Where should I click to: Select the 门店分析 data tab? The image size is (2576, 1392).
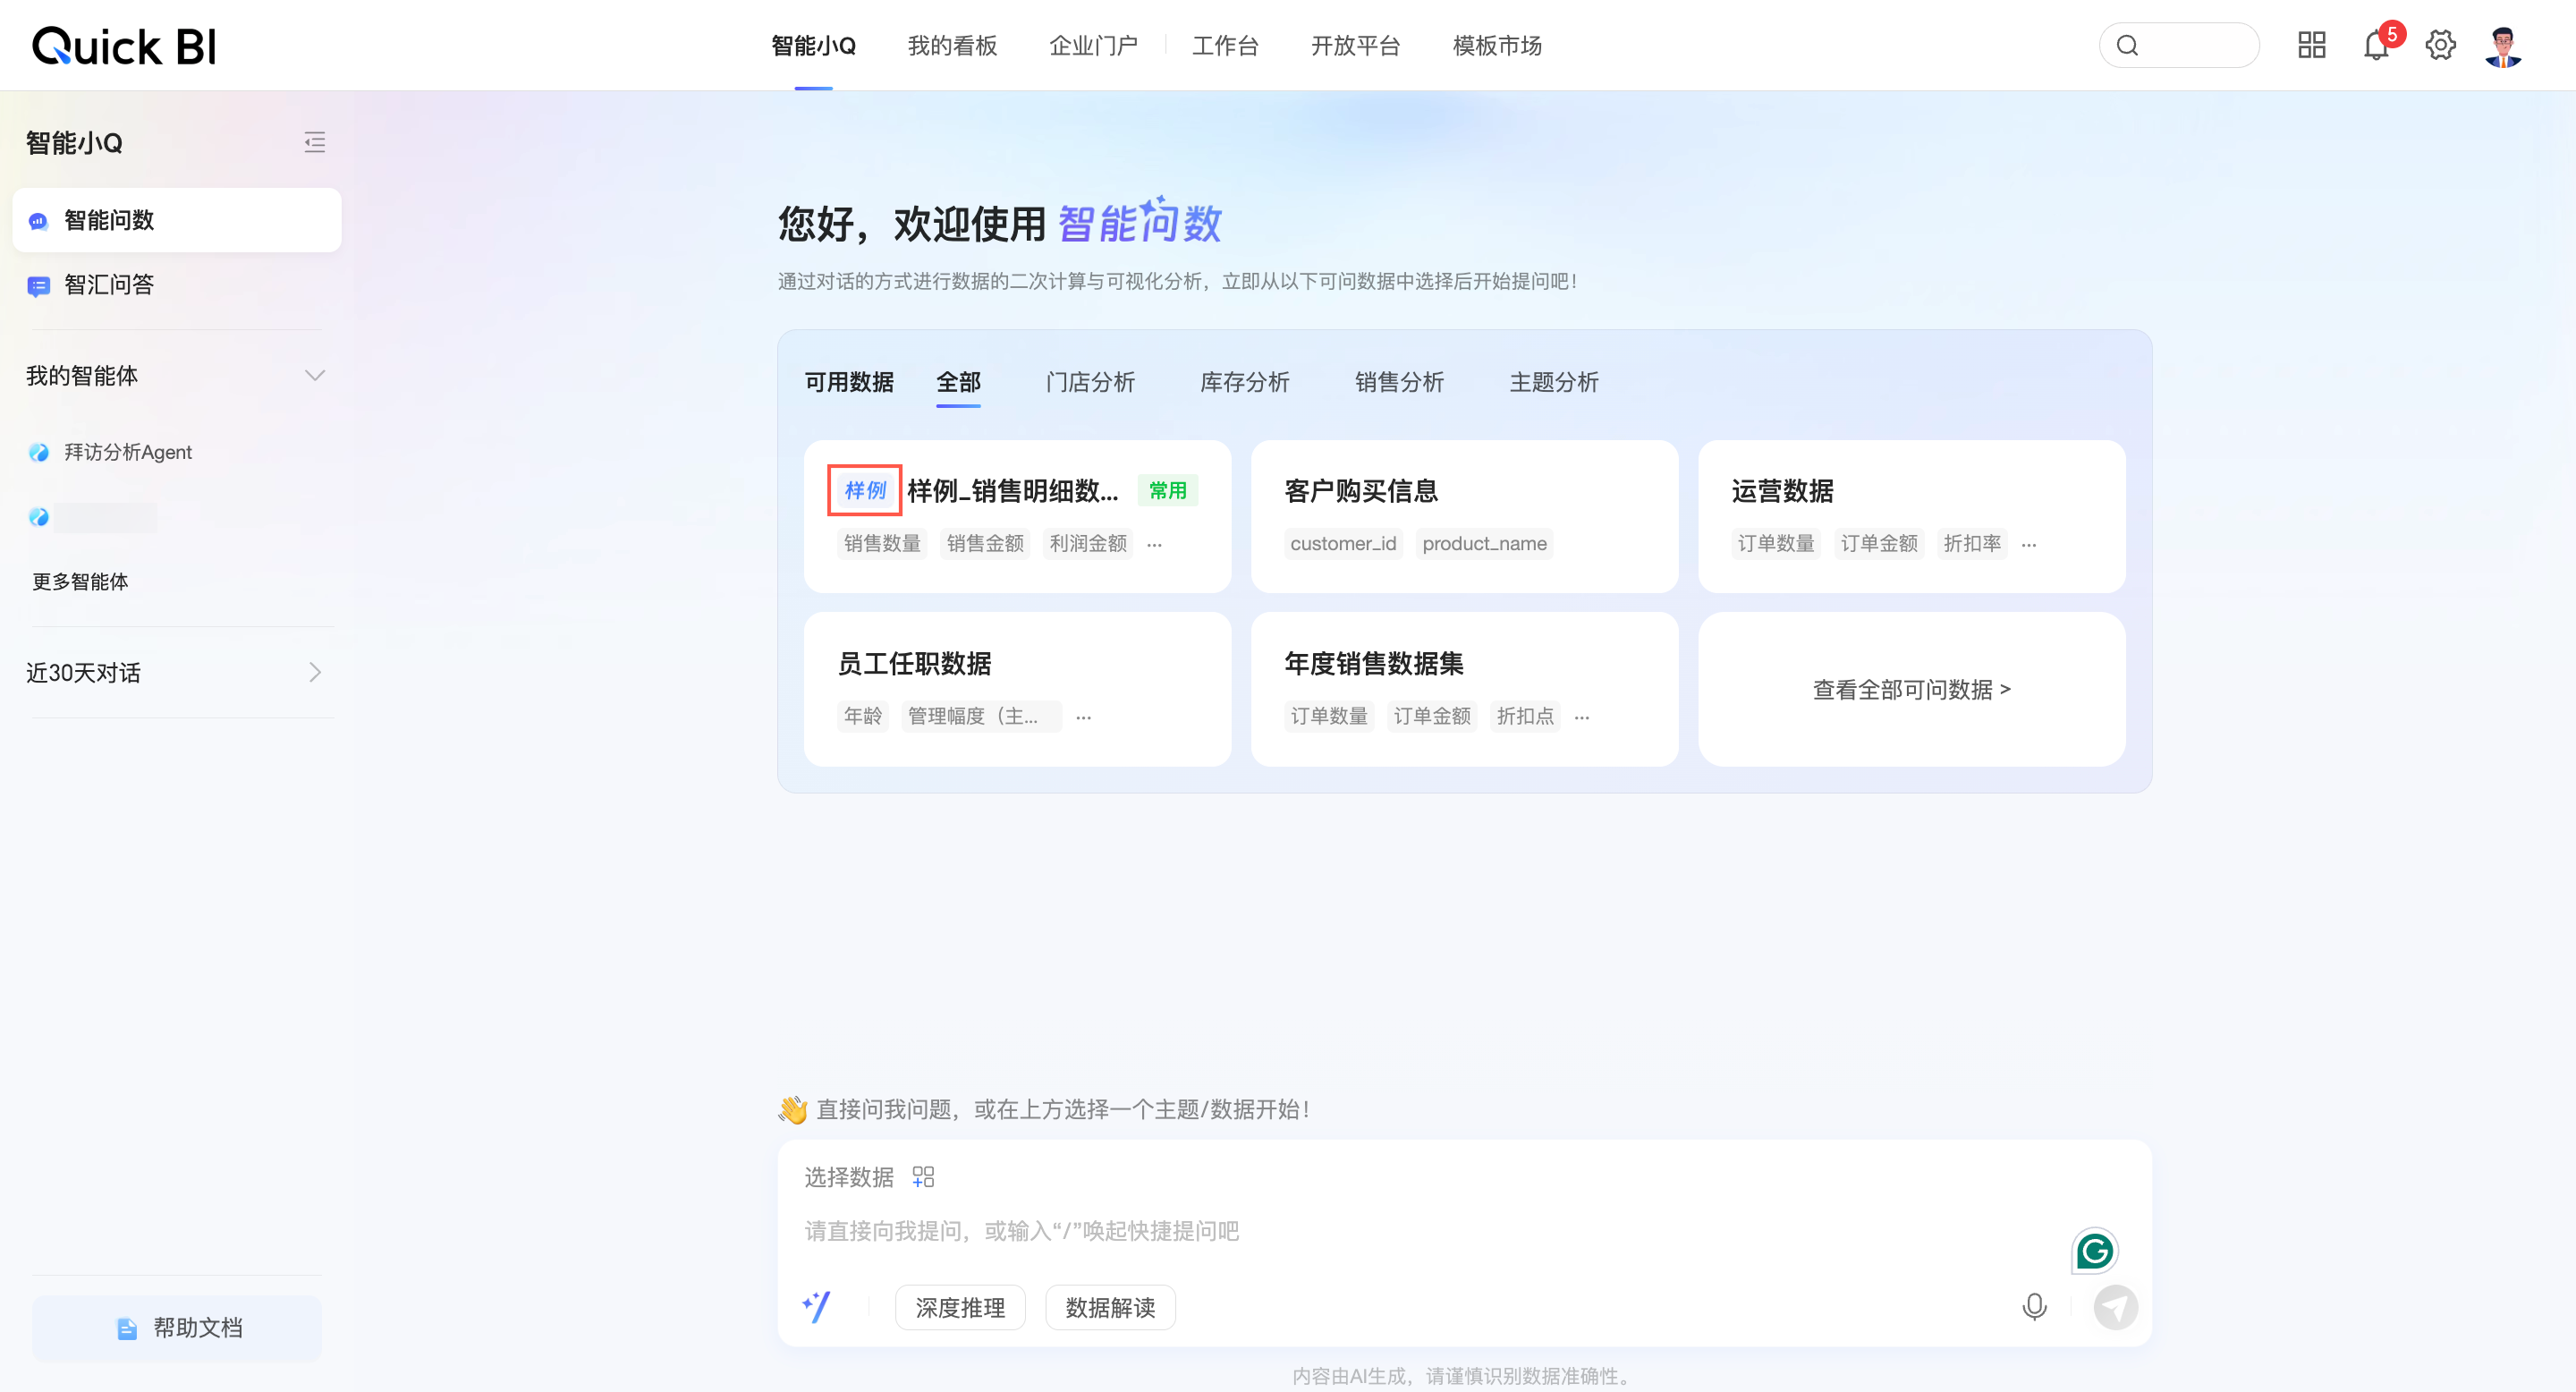pos(1089,382)
